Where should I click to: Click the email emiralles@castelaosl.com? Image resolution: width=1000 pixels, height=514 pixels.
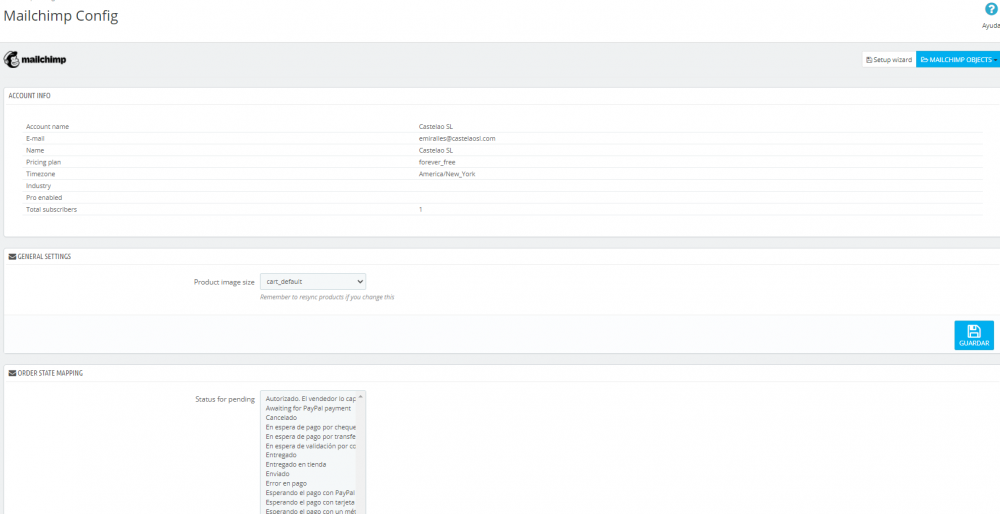457,138
